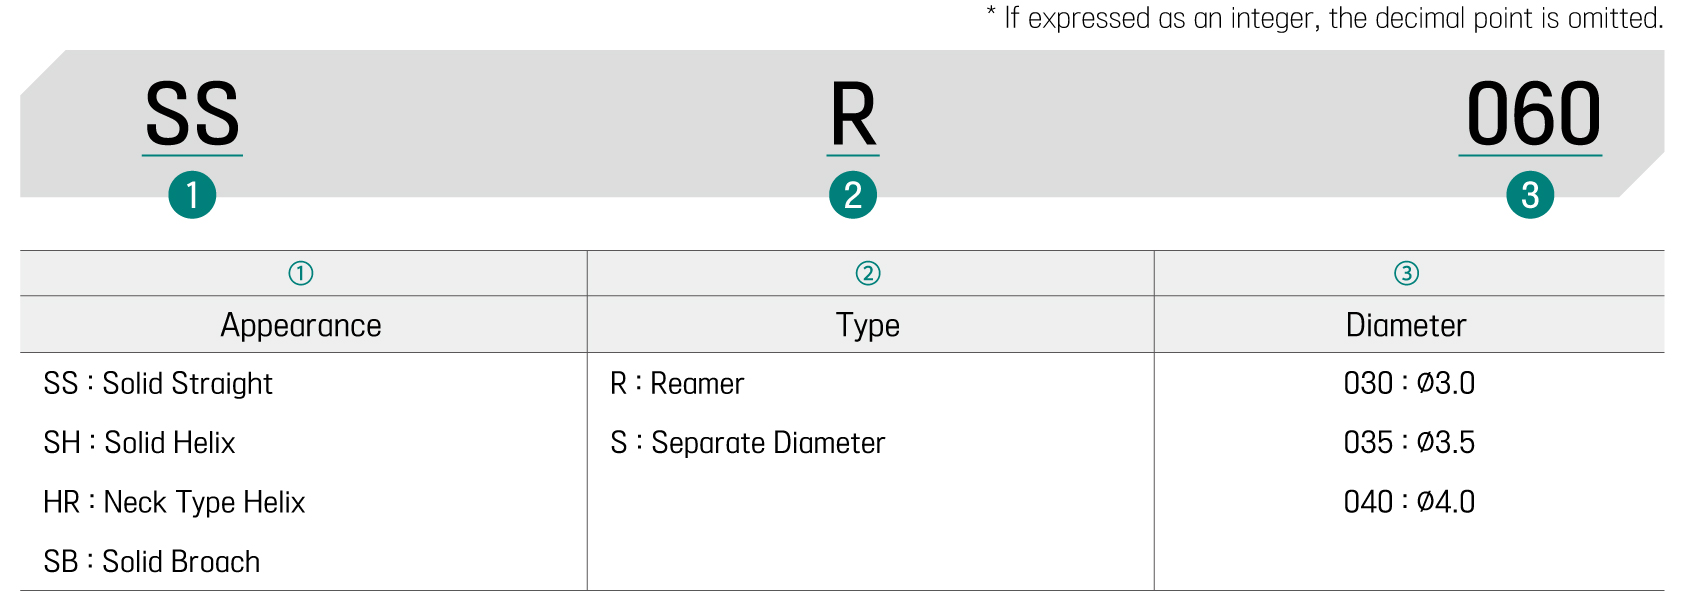The image size is (1684, 608).
Task: Select the HR : Neck Type Helix entry
Action: point(175,502)
